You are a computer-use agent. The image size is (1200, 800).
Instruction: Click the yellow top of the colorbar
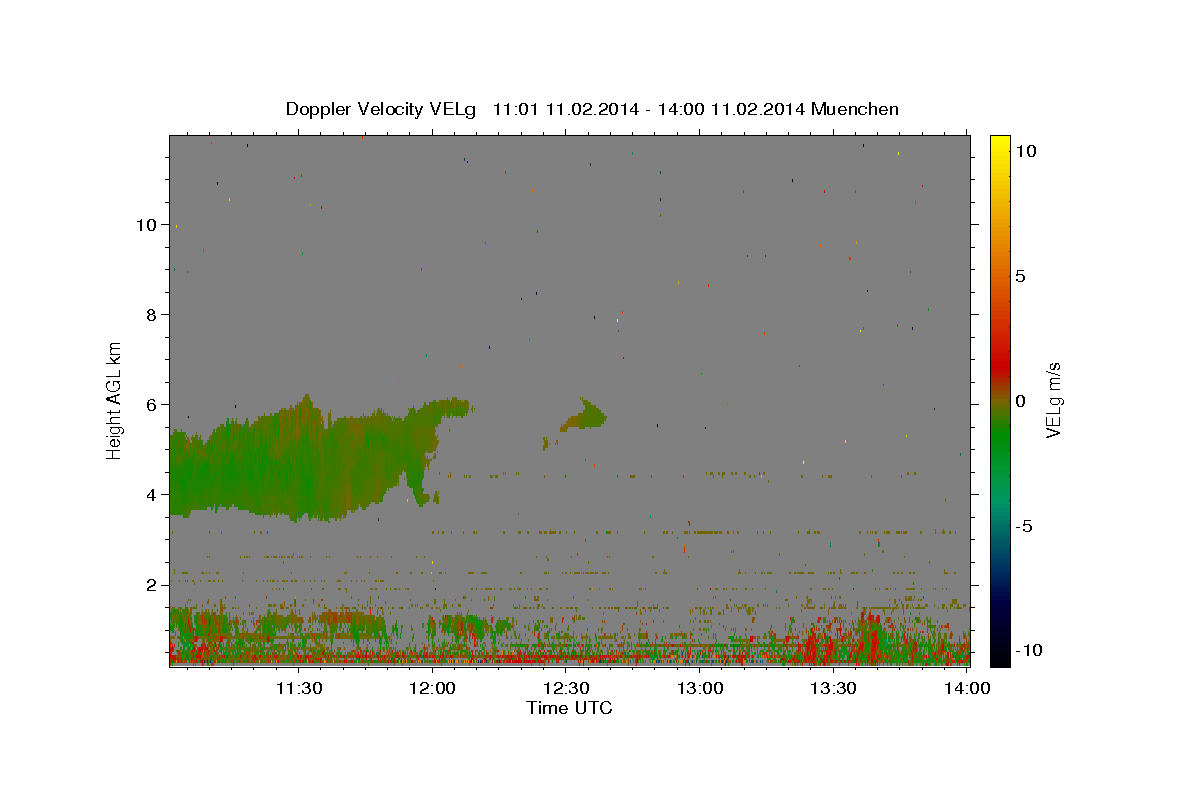(1000, 145)
